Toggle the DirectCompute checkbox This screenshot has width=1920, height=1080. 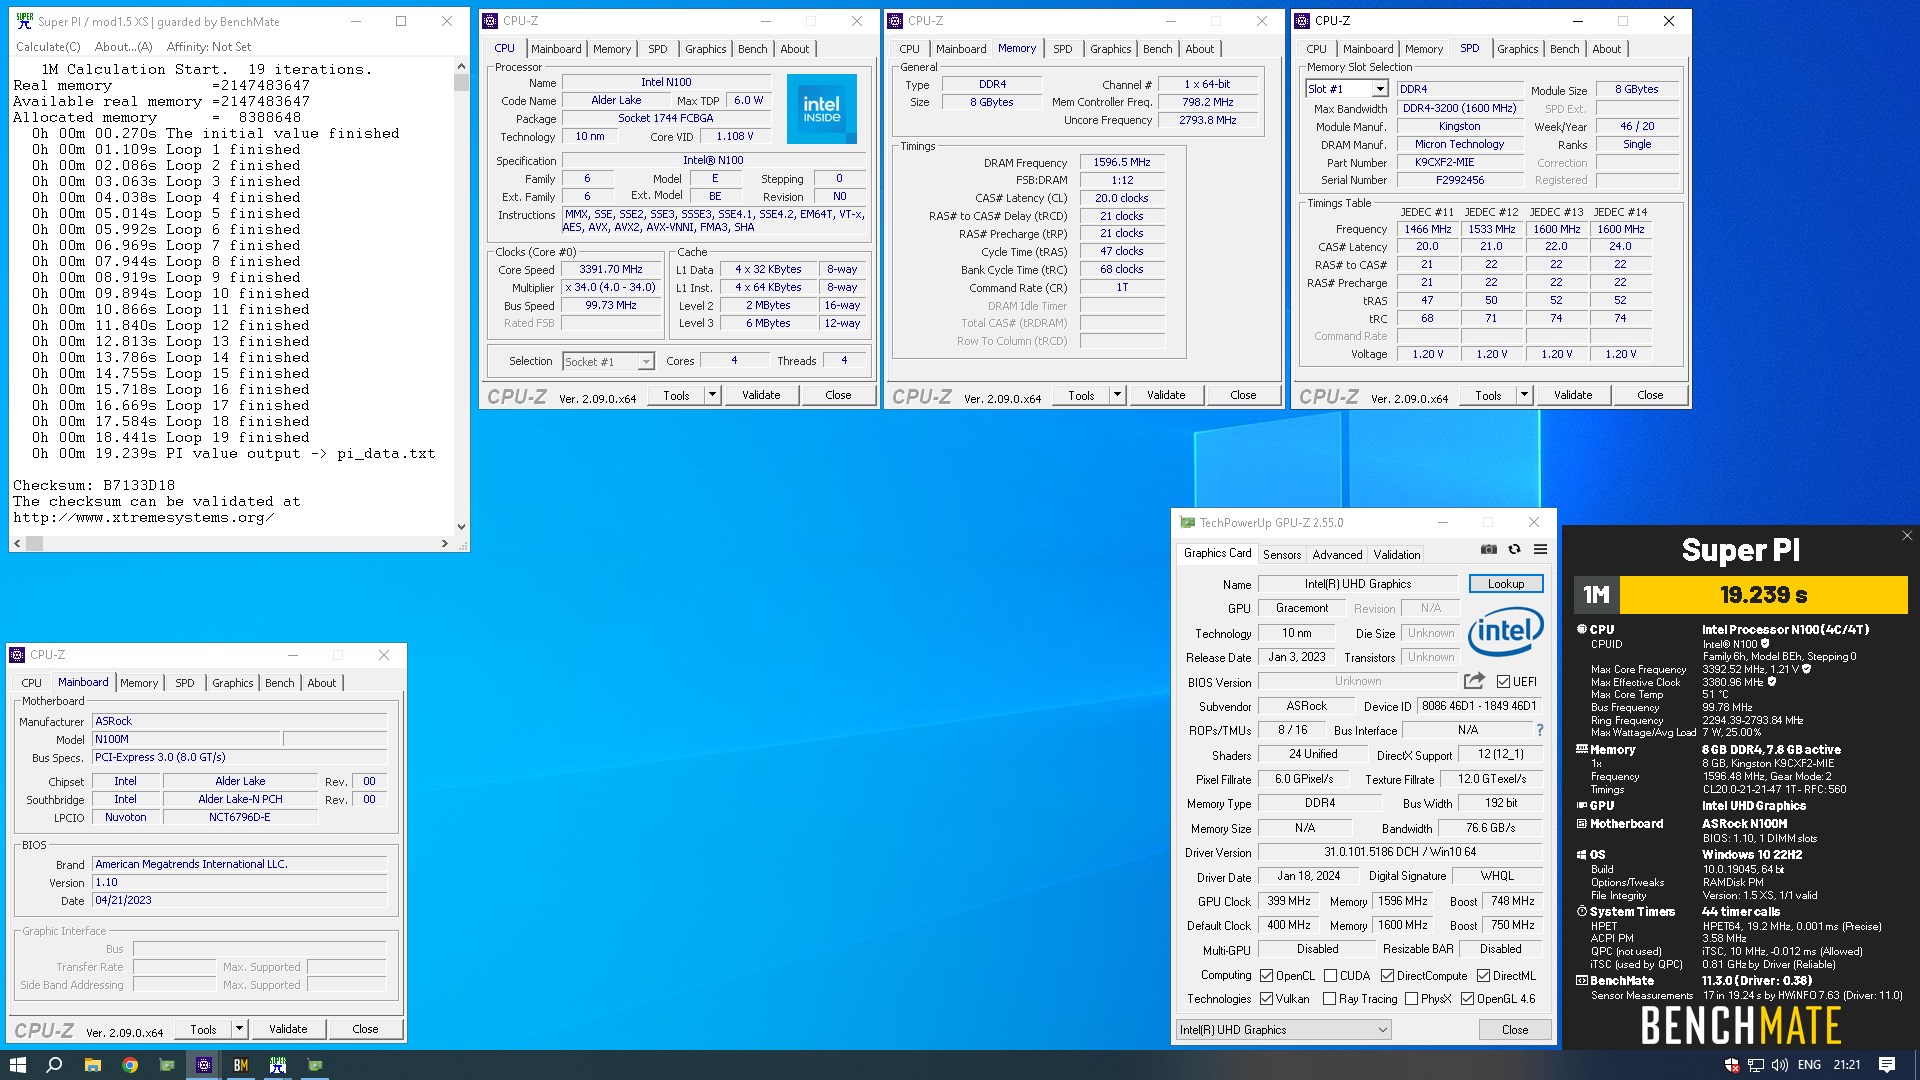[x=1387, y=976]
